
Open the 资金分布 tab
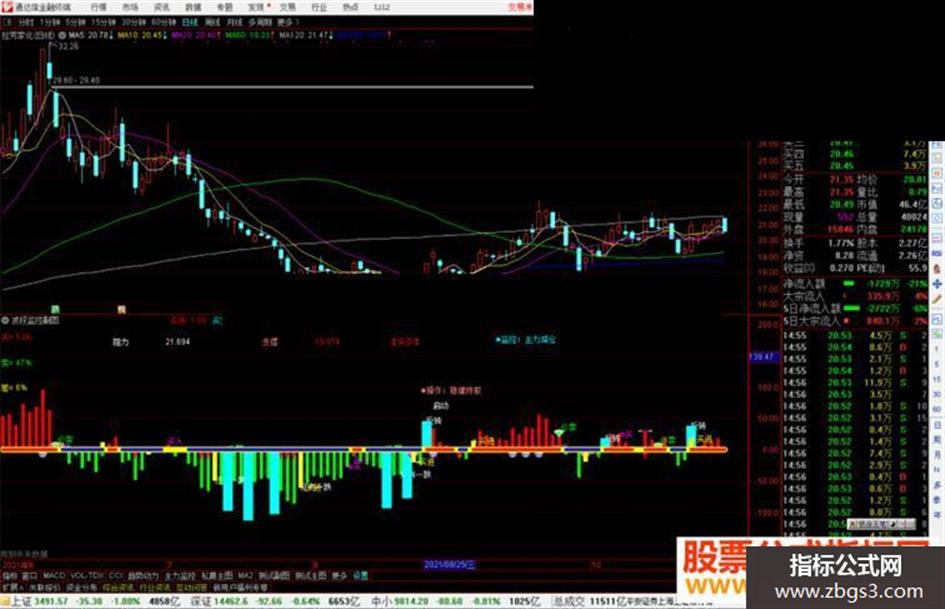[81, 587]
